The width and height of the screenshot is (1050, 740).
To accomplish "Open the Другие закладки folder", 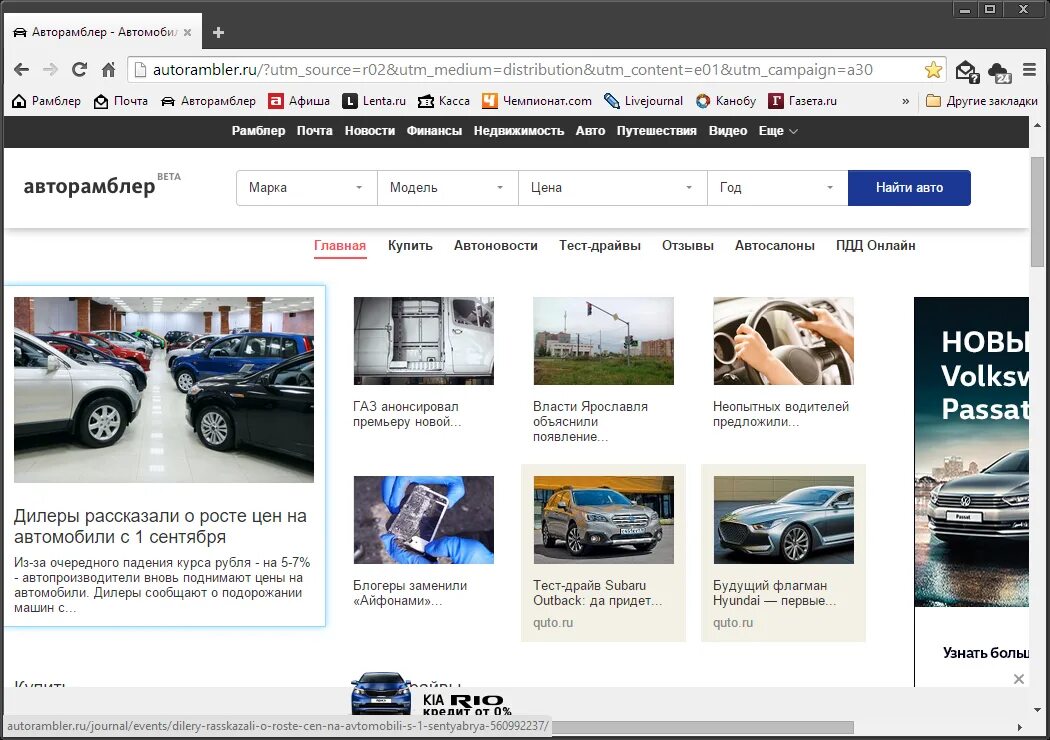I will pos(982,101).
